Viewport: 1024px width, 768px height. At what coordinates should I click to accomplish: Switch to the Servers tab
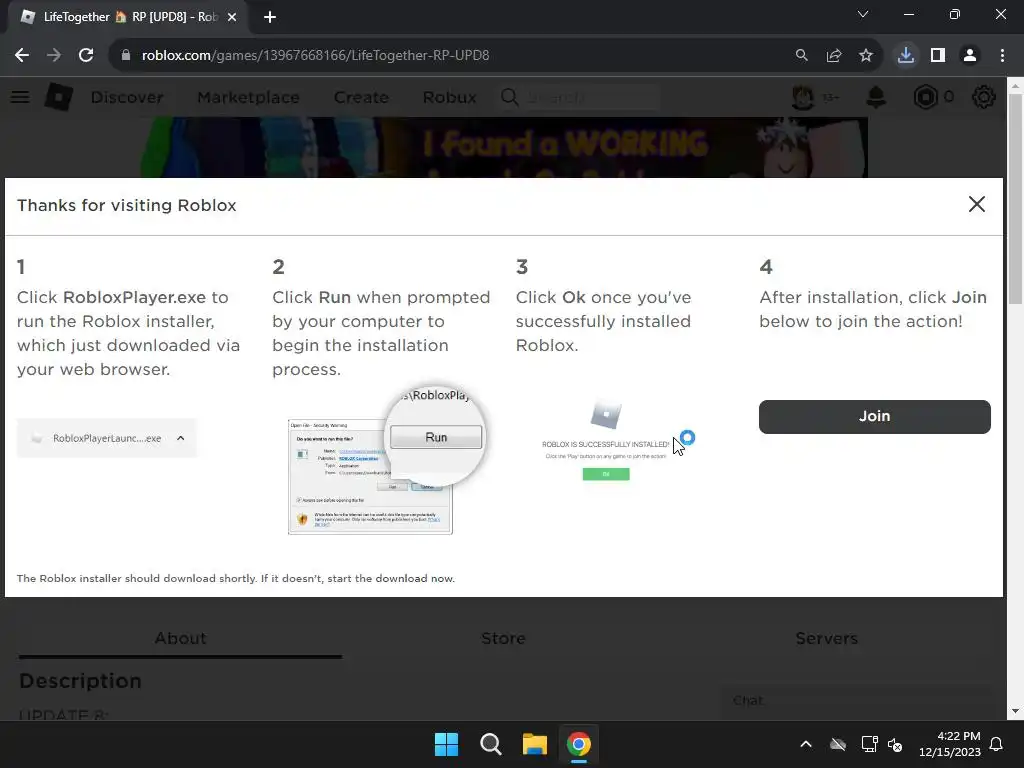point(826,638)
